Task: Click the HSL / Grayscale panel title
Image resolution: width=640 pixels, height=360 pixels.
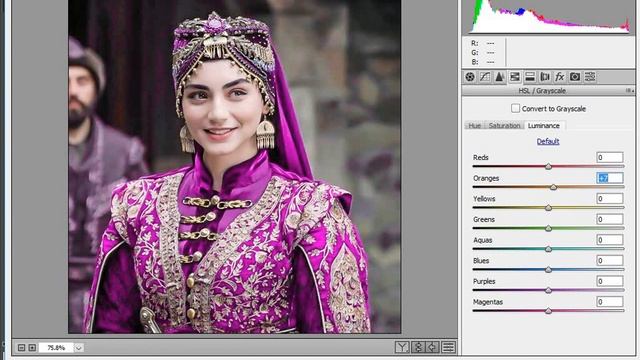Action: click(542, 91)
